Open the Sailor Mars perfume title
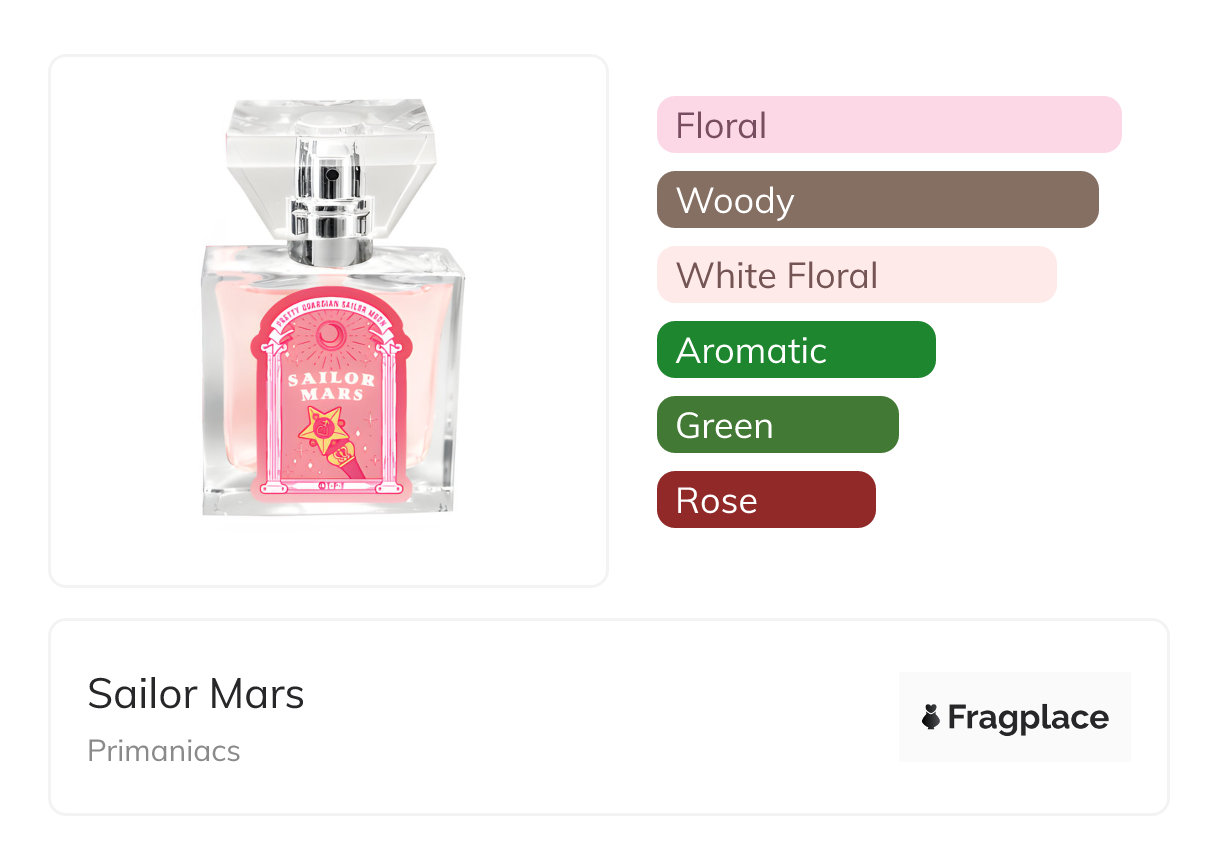1218x864 pixels. pyautogui.click(x=196, y=693)
